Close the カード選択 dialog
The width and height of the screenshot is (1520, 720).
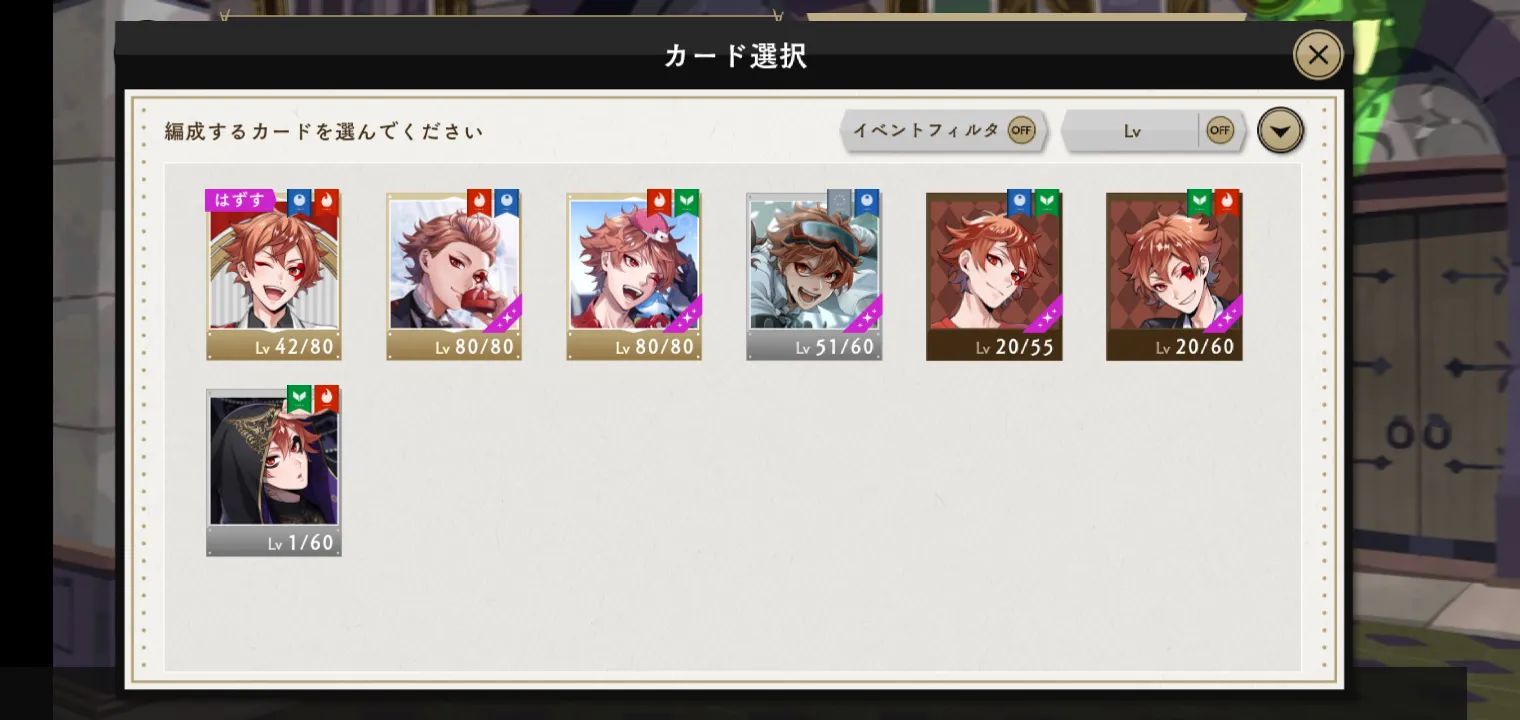(x=1318, y=55)
